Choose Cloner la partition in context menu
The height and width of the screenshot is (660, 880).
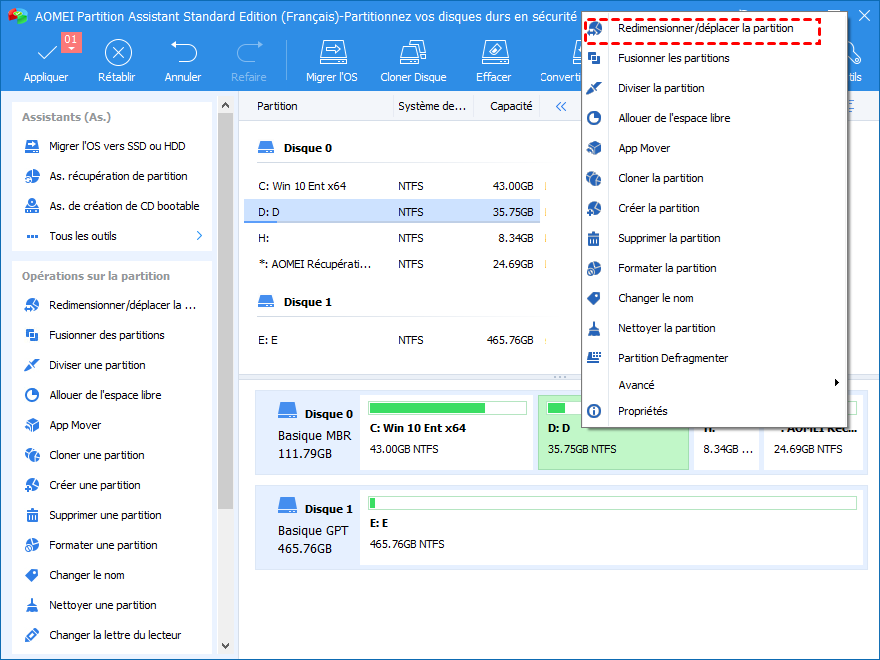[x=714, y=178]
